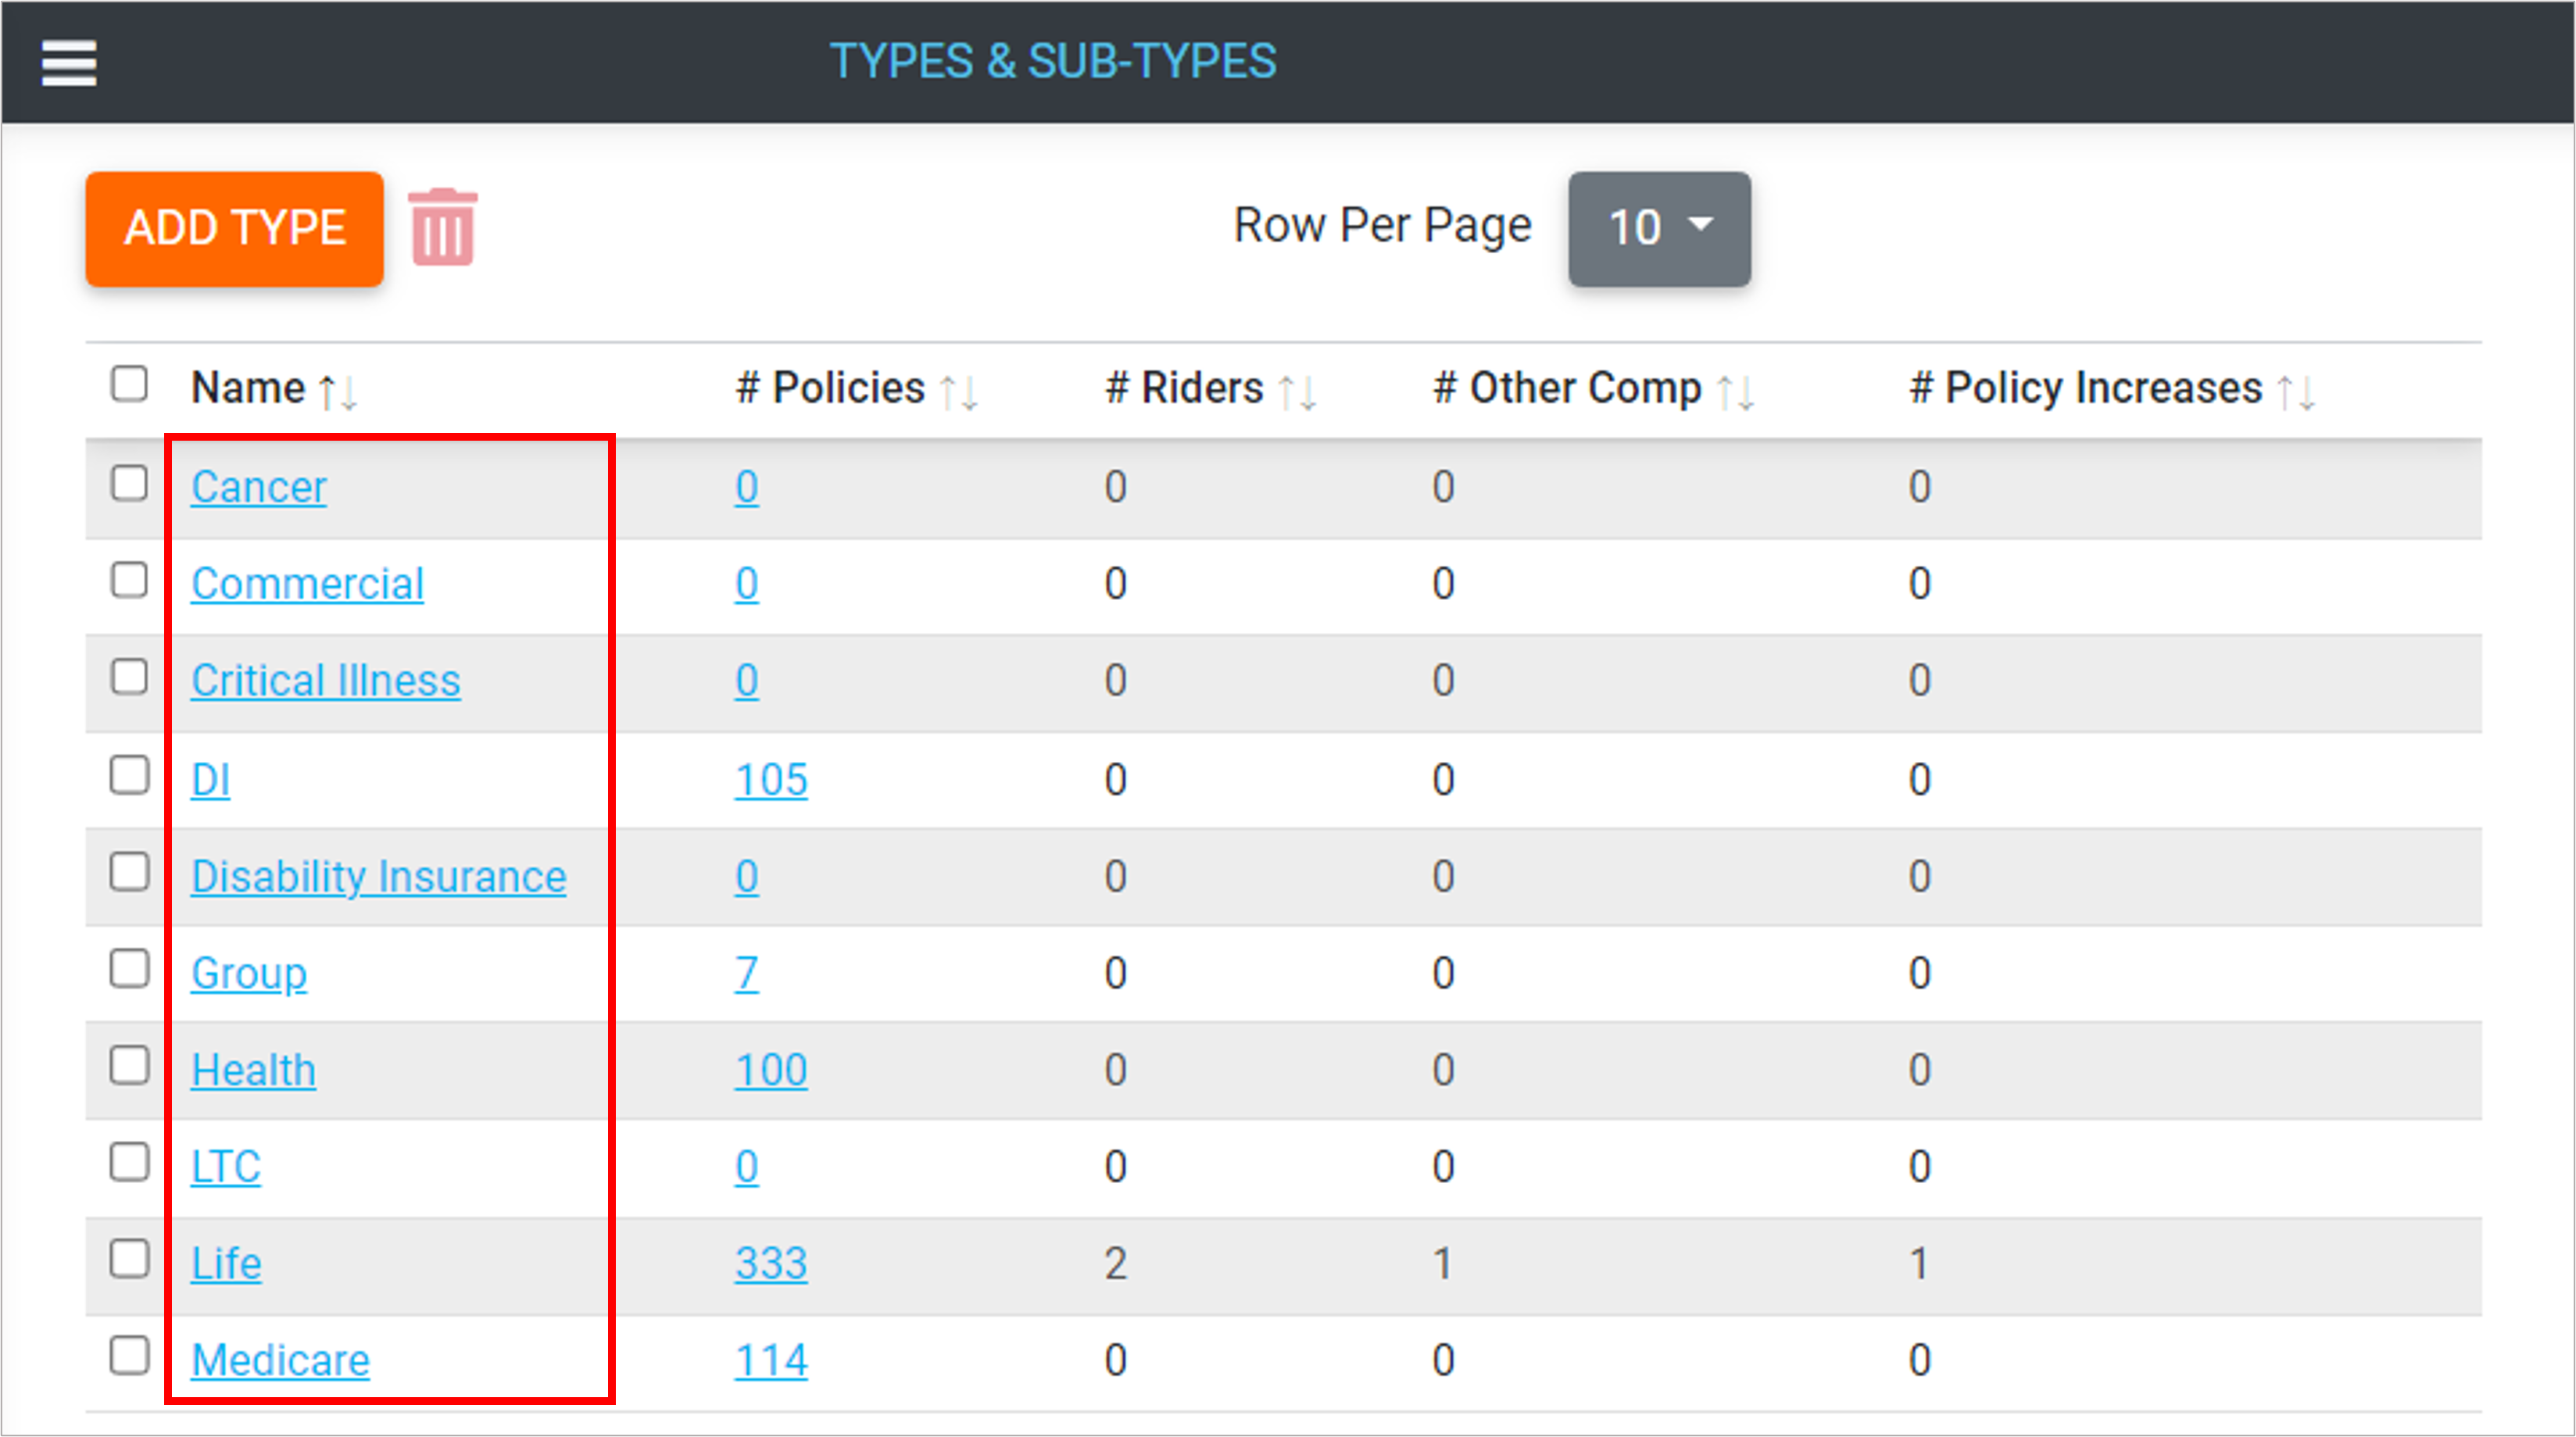The height and width of the screenshot is (1437, 2576).
Task: Click the pink trash delete icon
Action: point(443,227)
